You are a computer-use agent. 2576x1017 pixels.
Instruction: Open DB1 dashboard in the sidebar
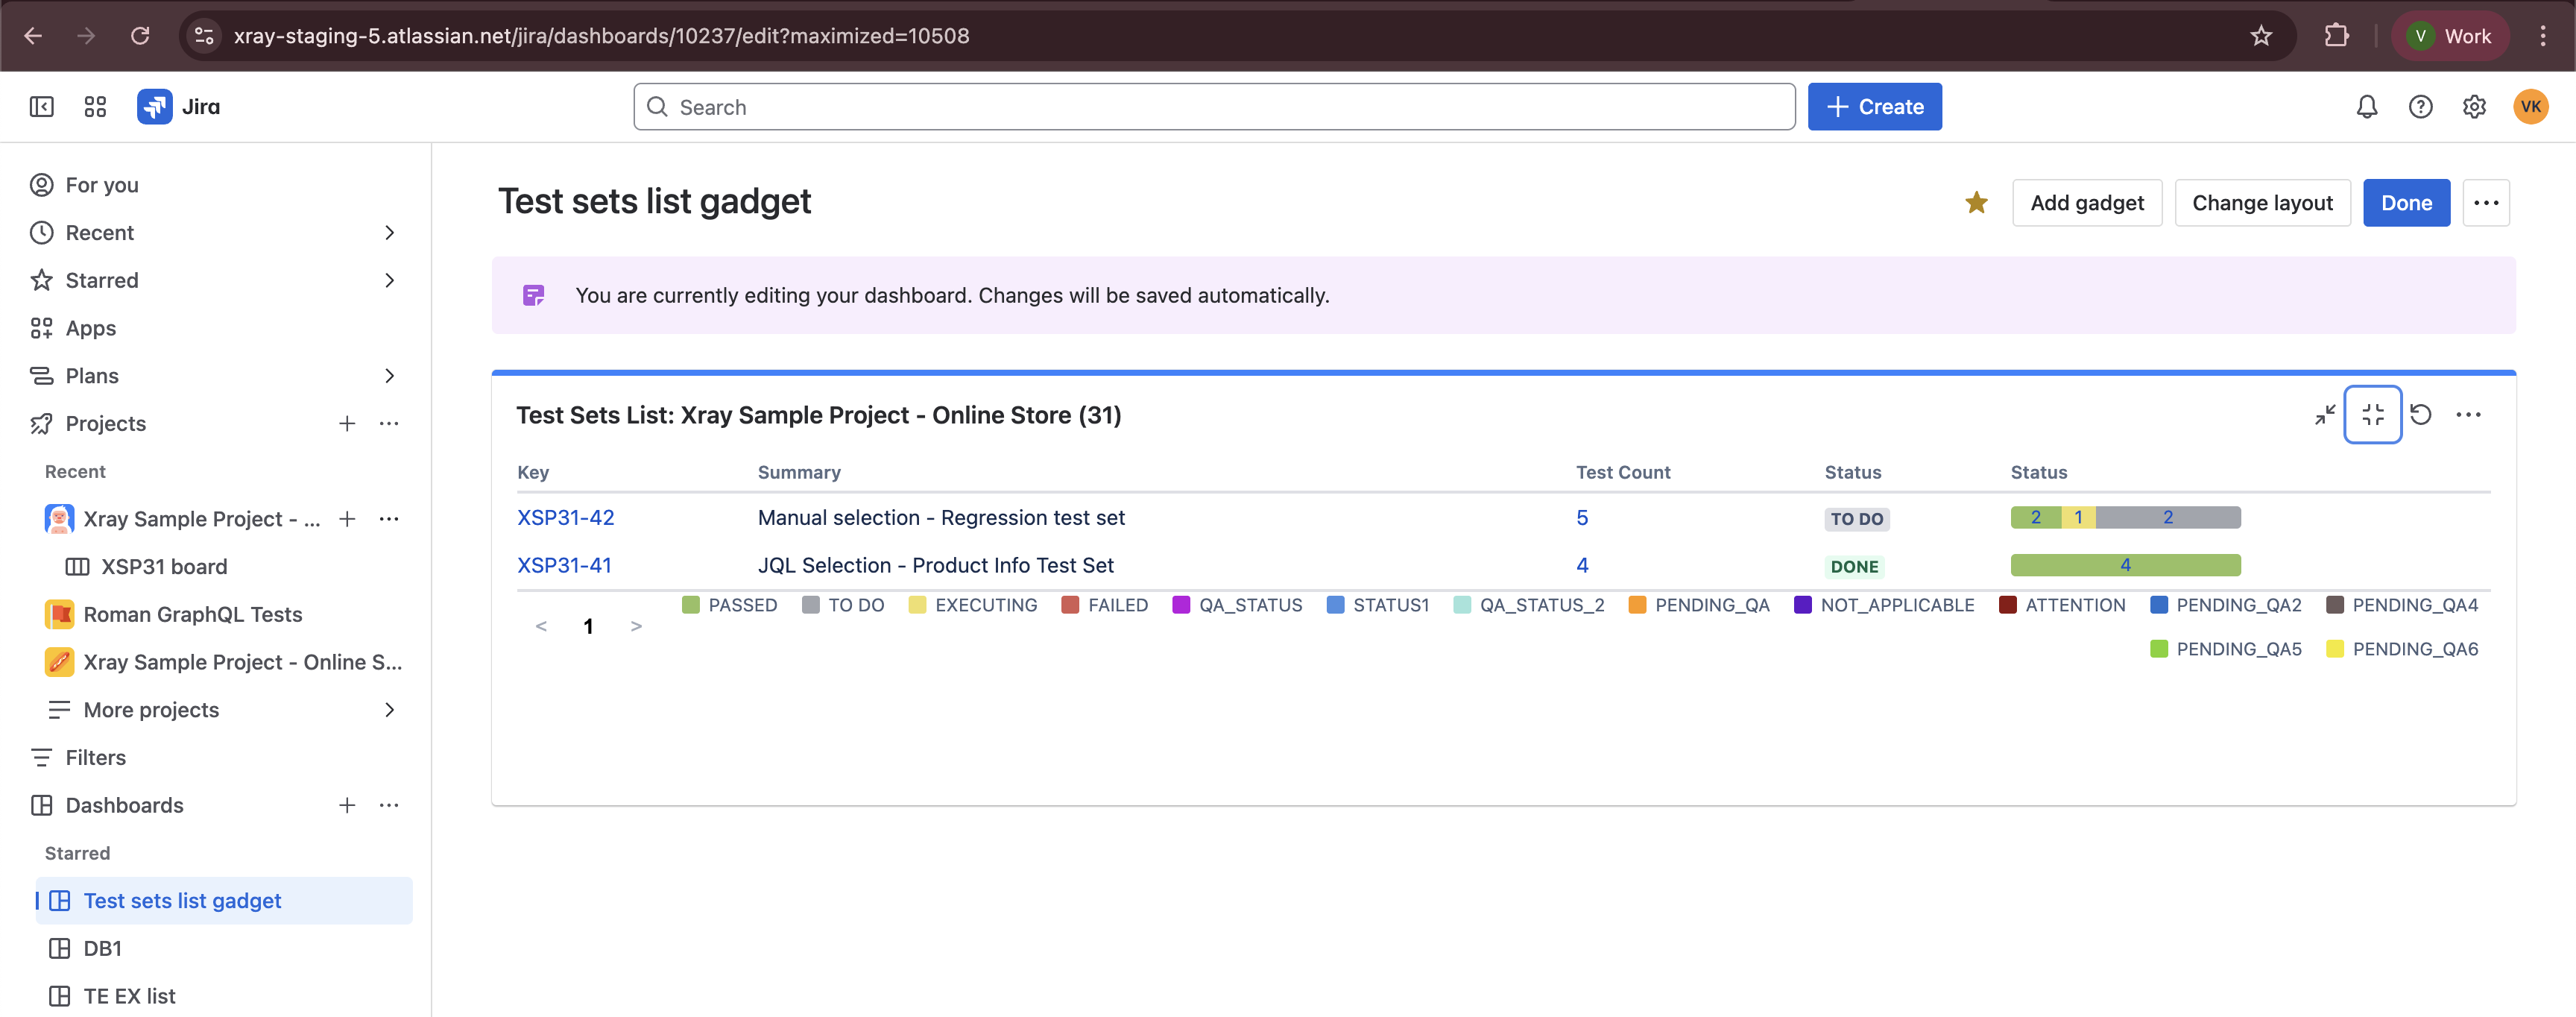point(102,948)
